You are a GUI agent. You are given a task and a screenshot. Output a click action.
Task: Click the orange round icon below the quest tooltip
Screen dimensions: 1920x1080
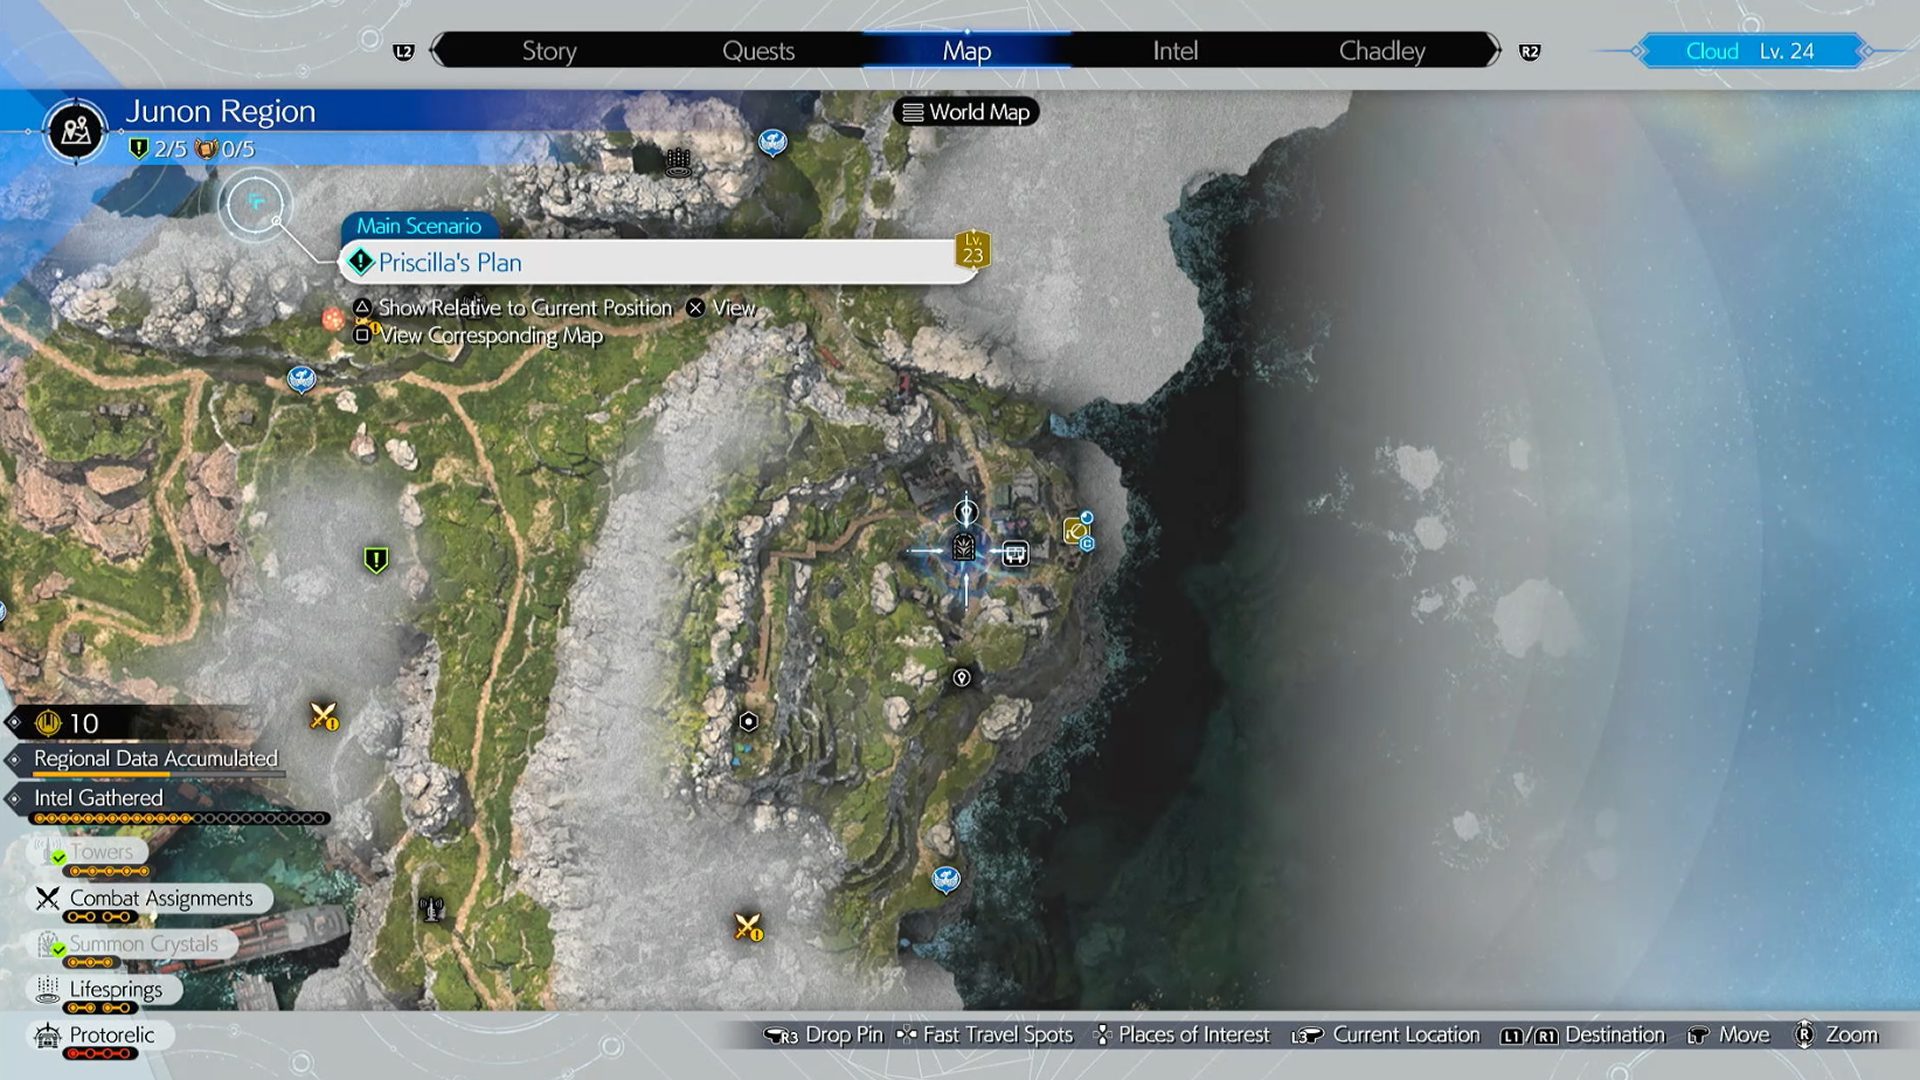[332, 319]
